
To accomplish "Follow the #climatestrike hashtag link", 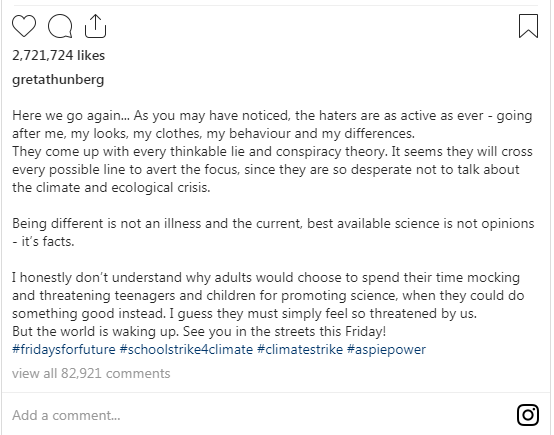I will [x=300, y=349].
